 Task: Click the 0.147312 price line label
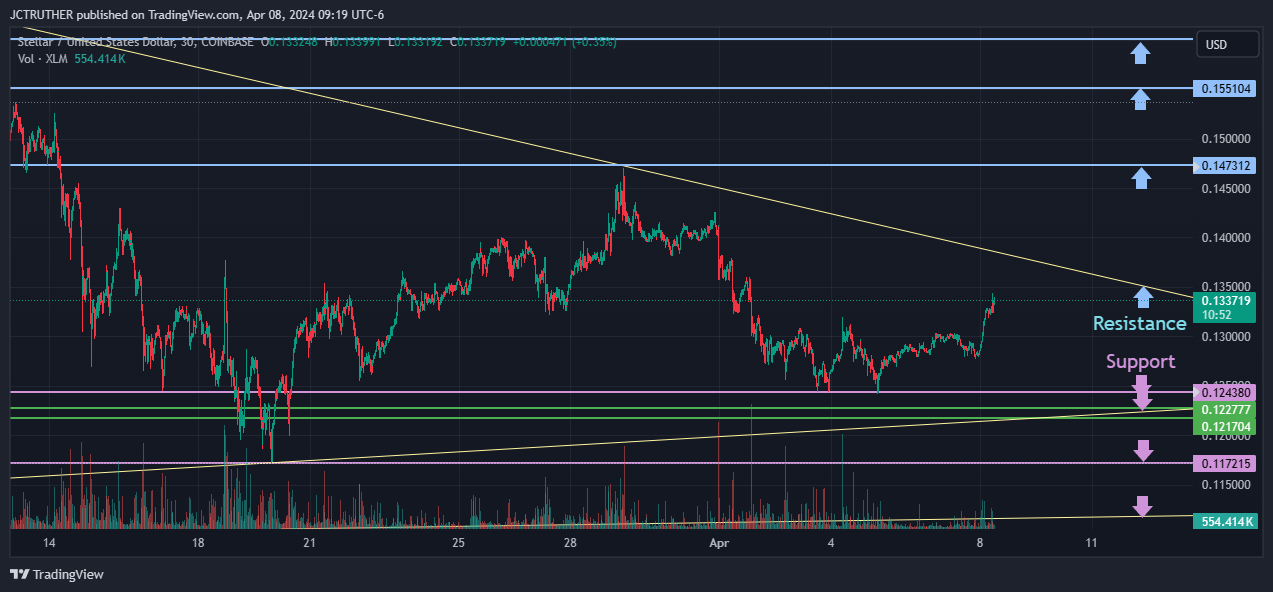(x=1224, y=165)
